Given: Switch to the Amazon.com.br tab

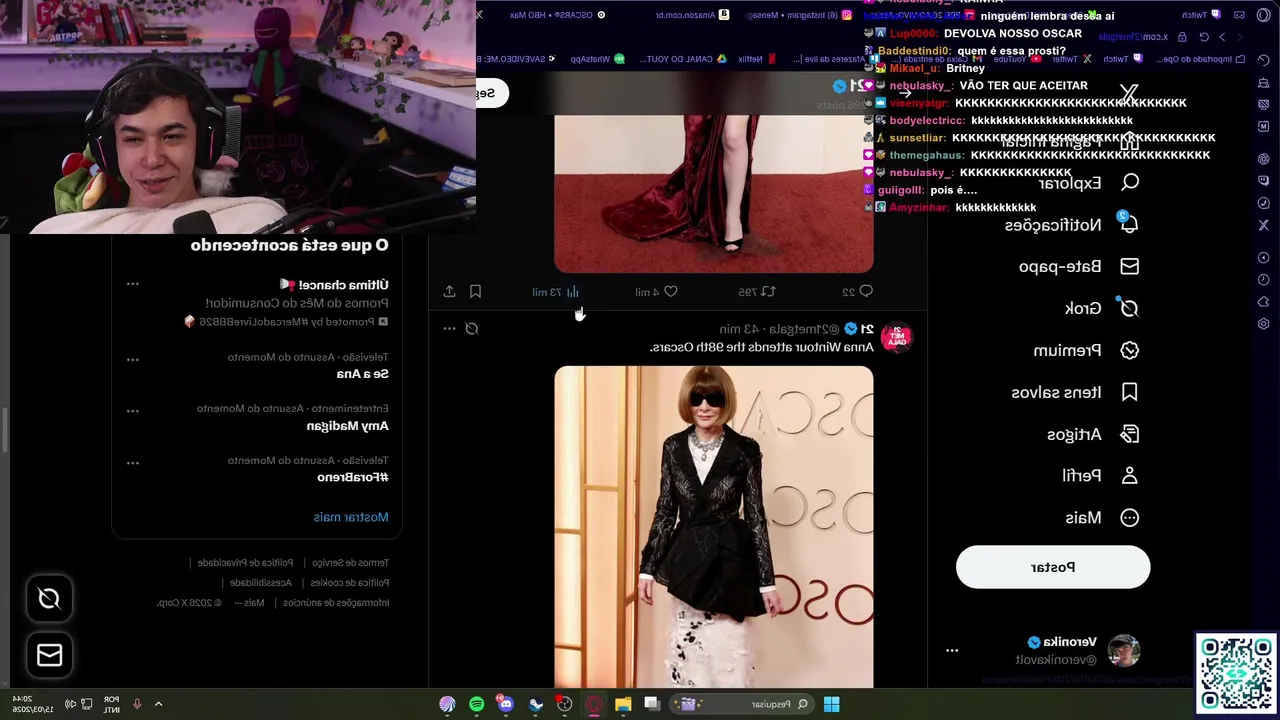Looking at the screenshot, I should click(694, 15).
